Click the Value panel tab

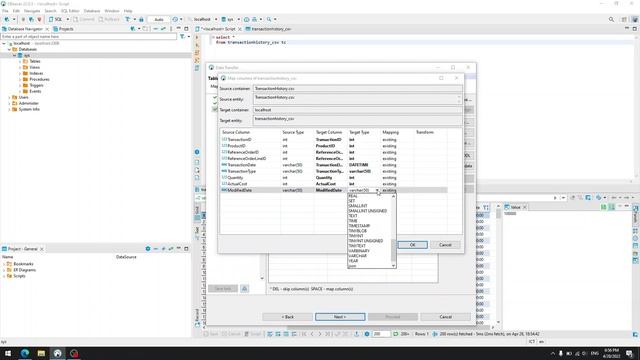516,207
